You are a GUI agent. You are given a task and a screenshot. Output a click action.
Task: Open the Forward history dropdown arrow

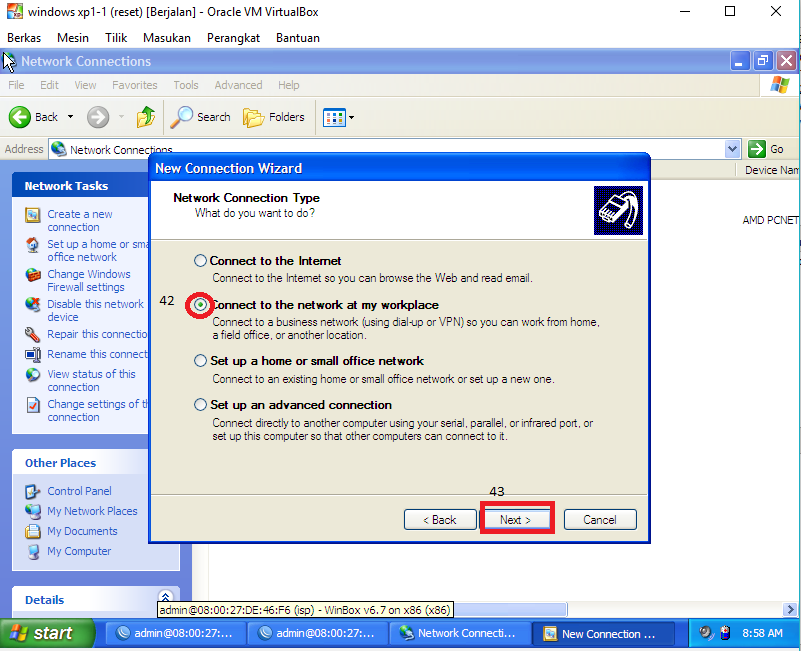[122, 117]
